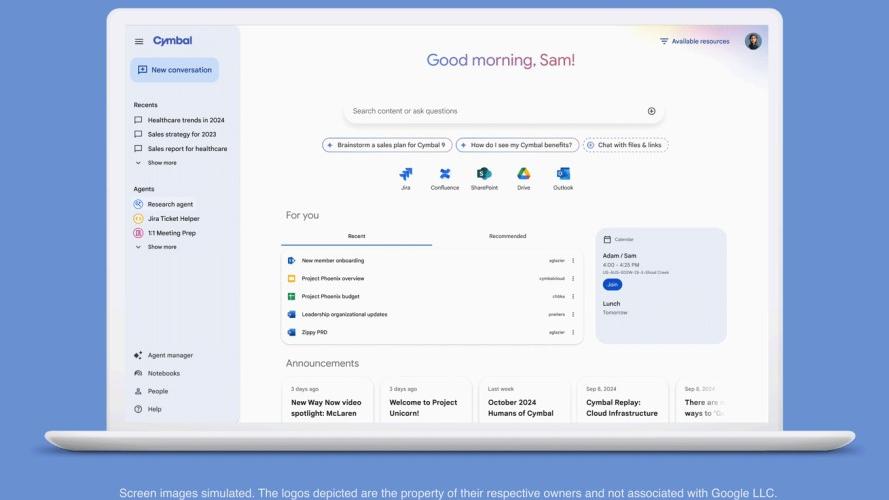Open October 2024 Humans of Cymbal announcement
The image size is (889, 500).
[x=524, y=401]
